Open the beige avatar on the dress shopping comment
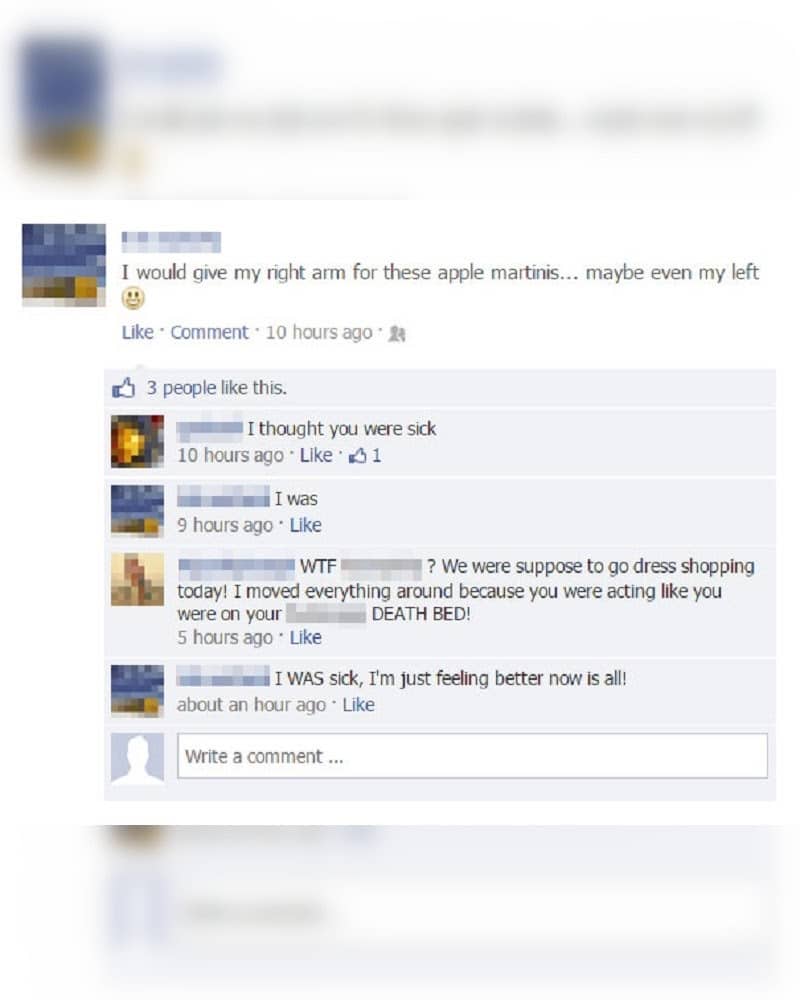 point(137,579)
